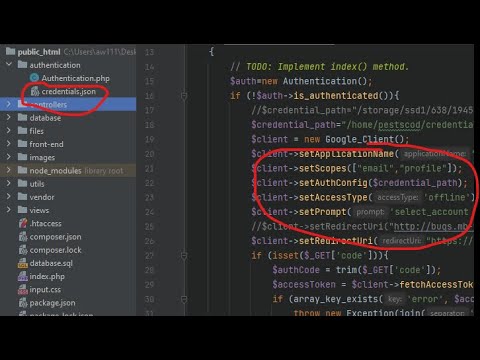This screenshot has width=480, height=360.
Task: Open the index.php file icon
Action: 23,276
